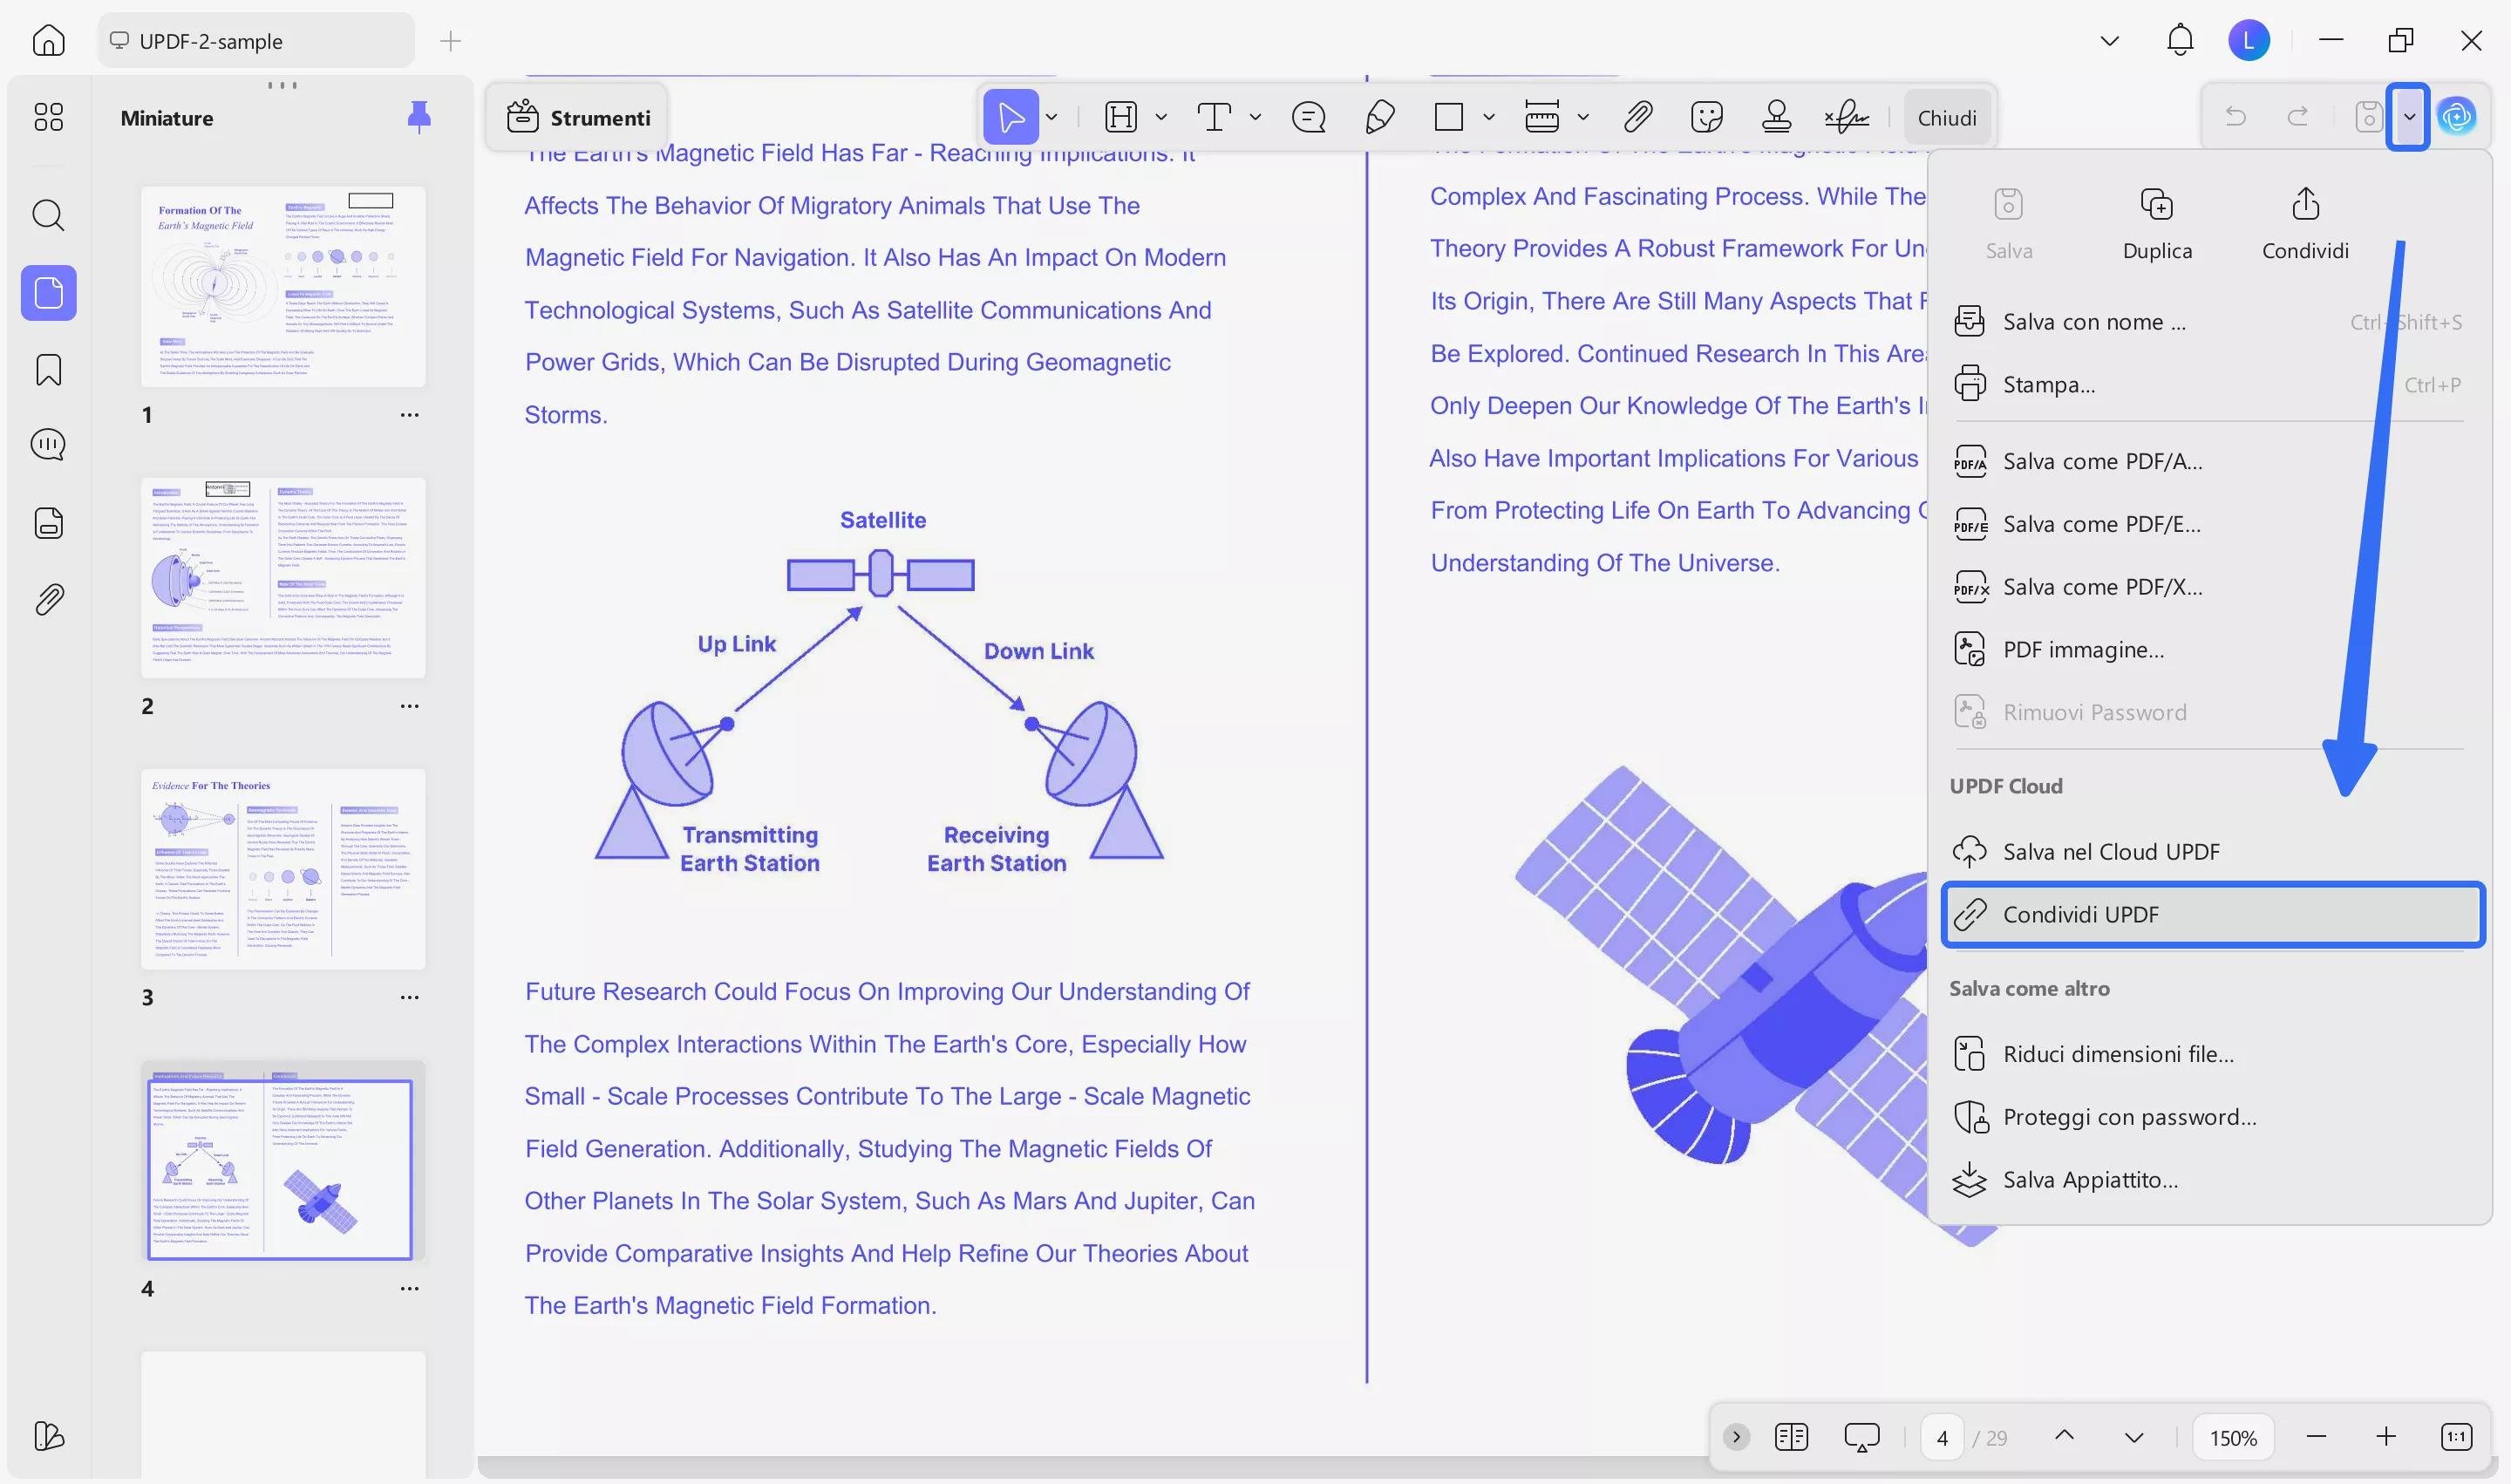This screenshot has height=1484, width=2511.
Task: Open the bookmarks sidebar panel
Action: 48,370
